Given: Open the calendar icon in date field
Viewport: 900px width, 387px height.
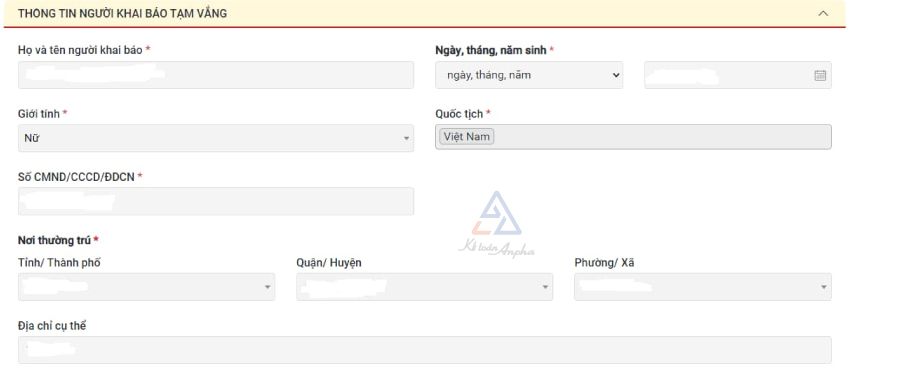Looking at the screenshot, I should [x=820, y=75].
